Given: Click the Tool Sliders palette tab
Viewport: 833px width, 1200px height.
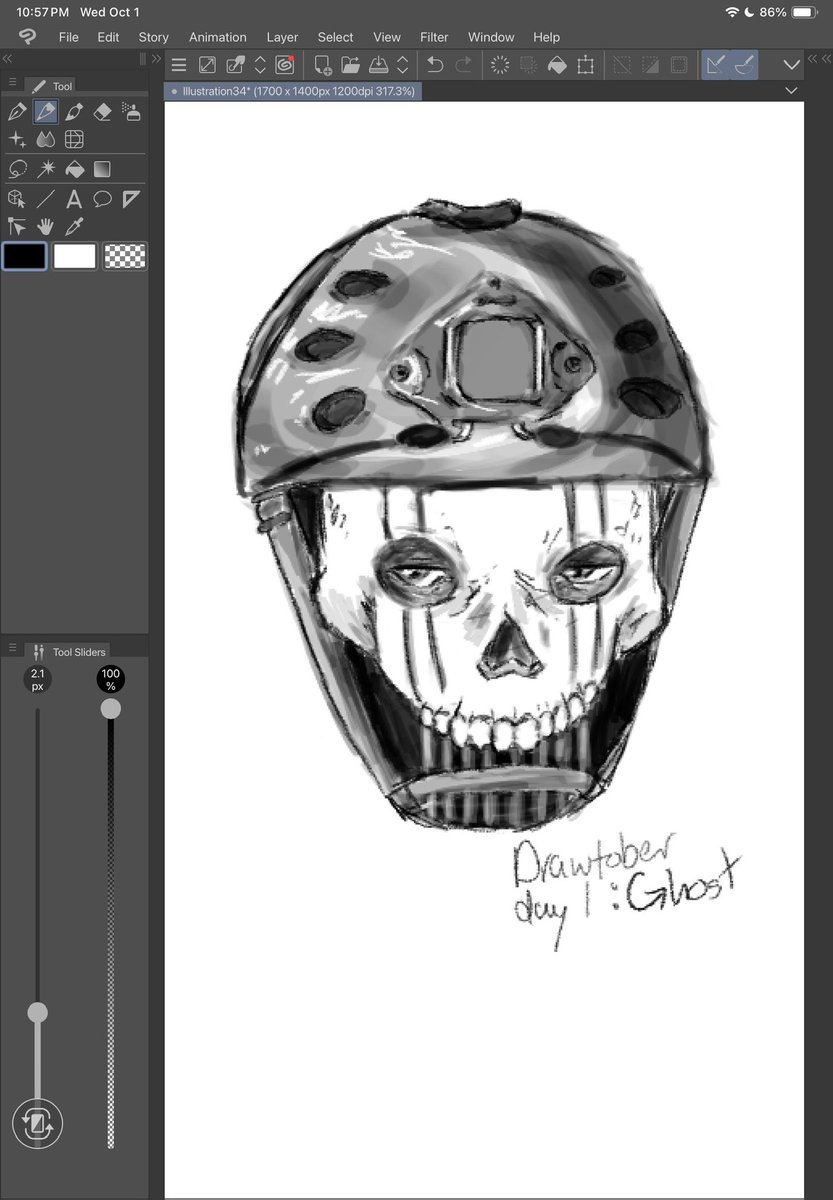Looking at the screenshot, I should pos(68,651).
